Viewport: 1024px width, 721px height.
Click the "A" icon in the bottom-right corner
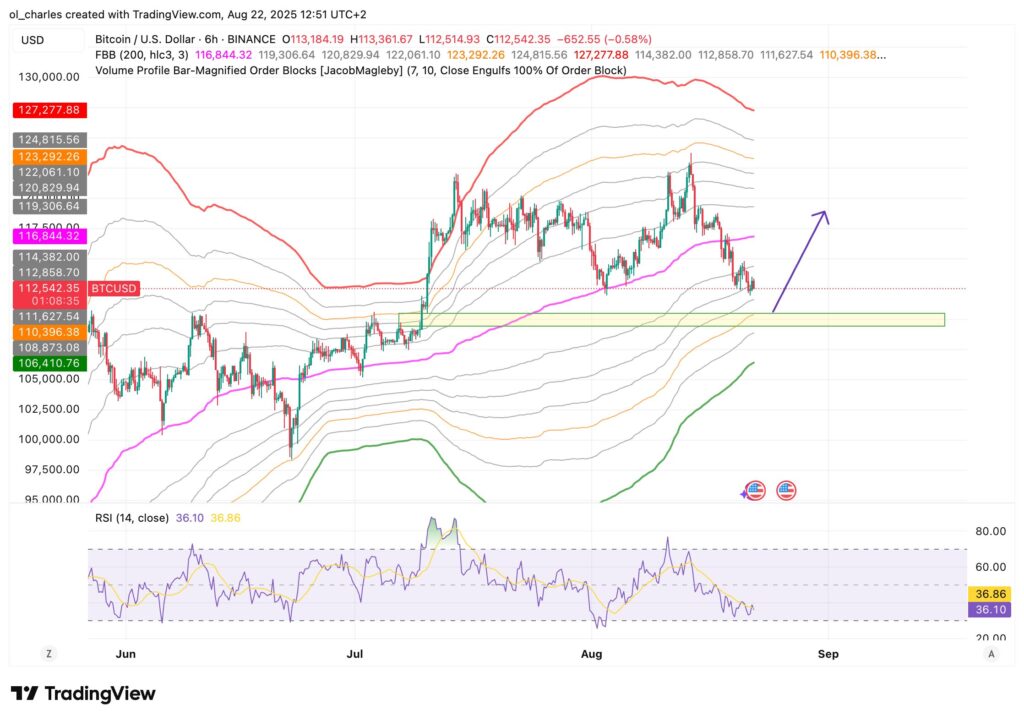(x=991, y=653)
